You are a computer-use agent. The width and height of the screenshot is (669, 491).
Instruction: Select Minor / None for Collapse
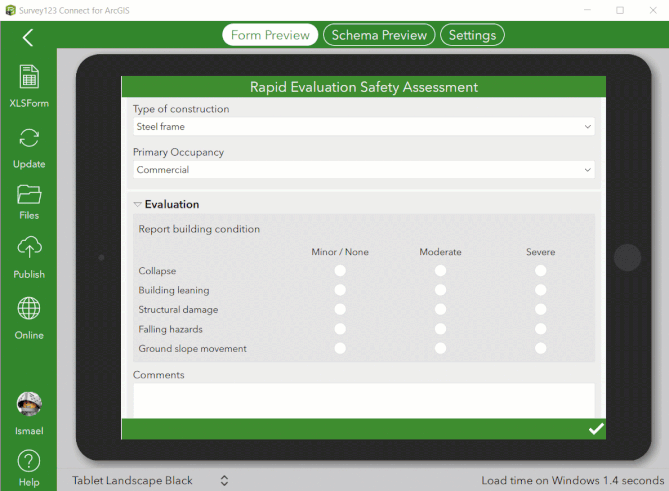click(x=340, y=270)
